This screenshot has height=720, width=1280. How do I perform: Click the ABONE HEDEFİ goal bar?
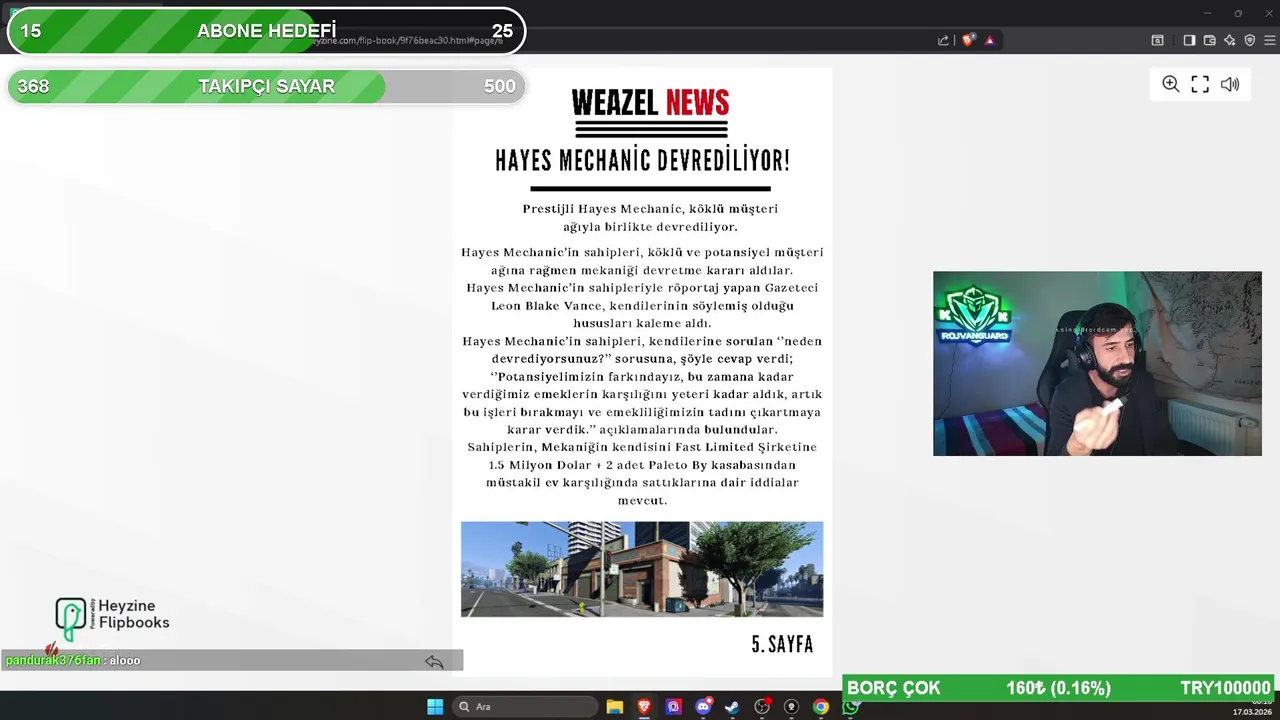click(266, 31)
